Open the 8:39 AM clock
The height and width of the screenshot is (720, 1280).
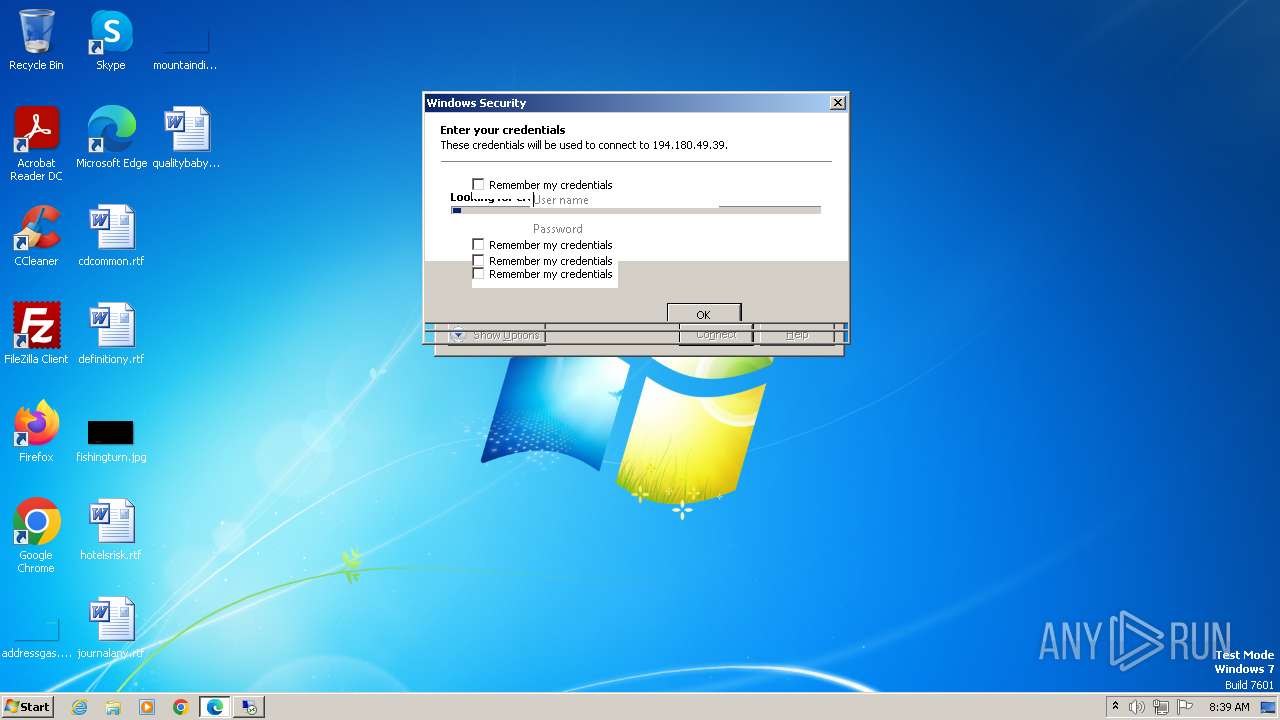pyautogui.click(x=1229, y=707)
